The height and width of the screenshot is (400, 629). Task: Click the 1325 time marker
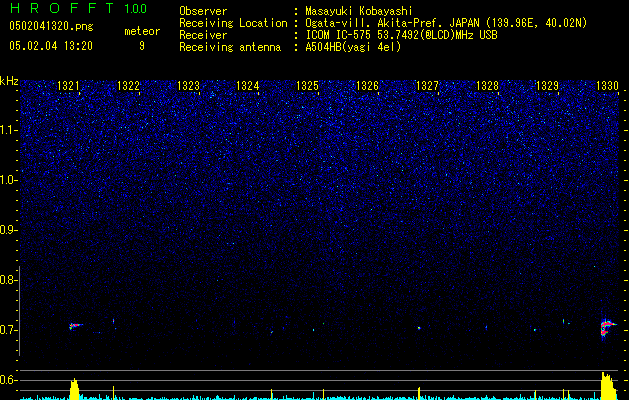(x=308, y=85)
